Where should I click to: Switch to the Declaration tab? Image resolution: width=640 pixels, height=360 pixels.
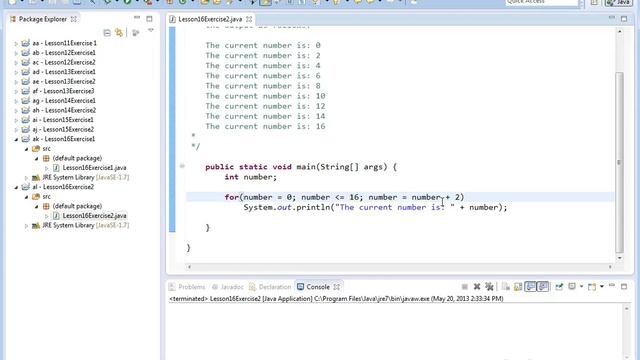tap(270, 287)
